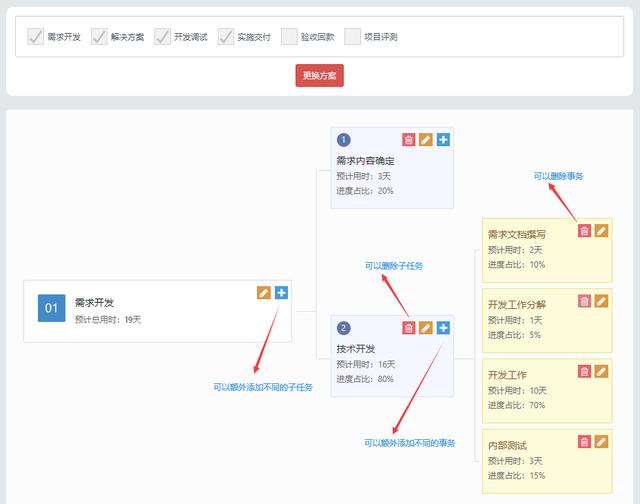The width and height of the screenshot is (640, 504).
Task: Click 预计总用时：19天 text
Action: click(x=108, y=320)
